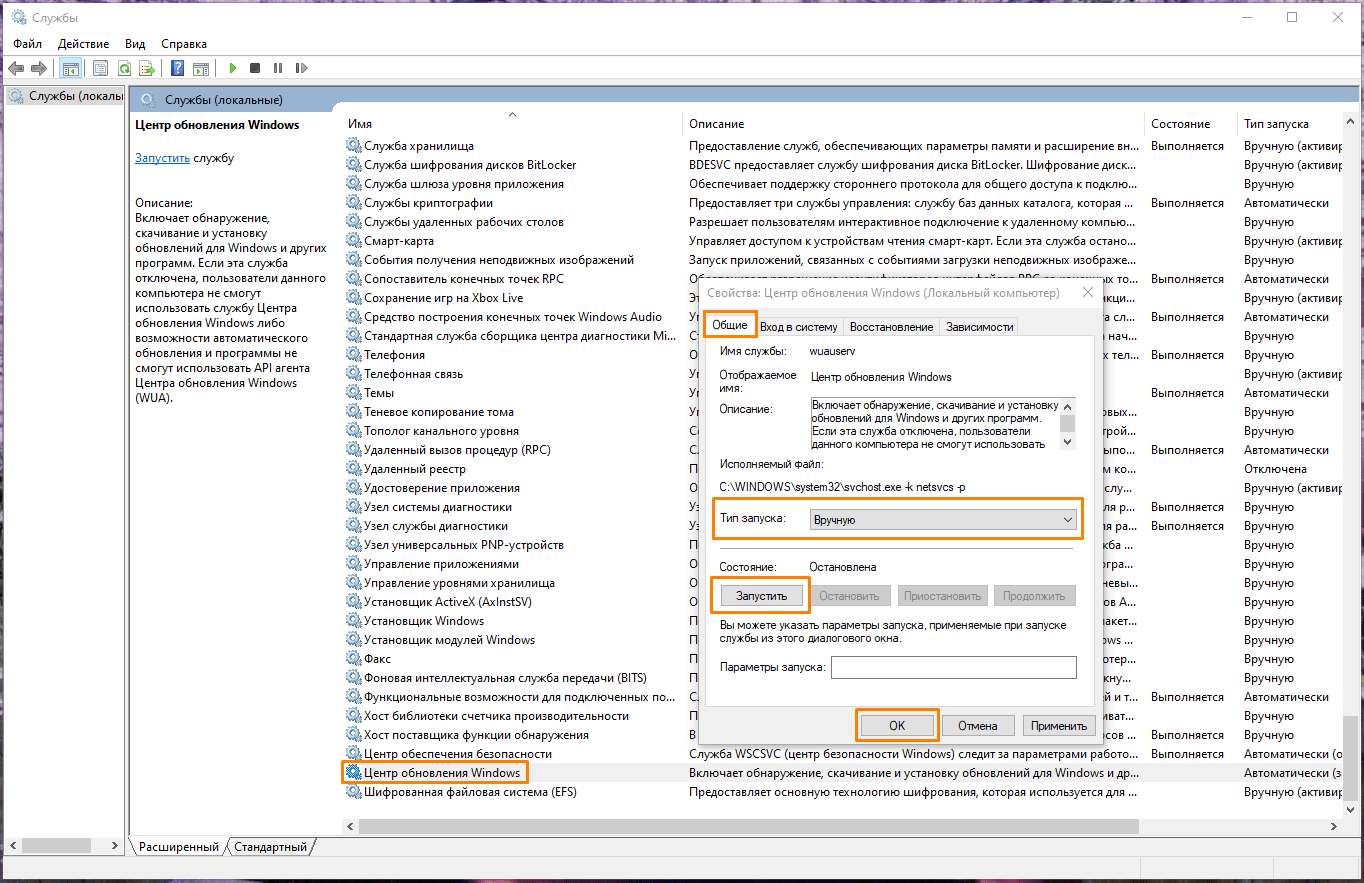Click the Продолжить button
Image resolution: width=1364 pixels, height=883 pixels.
pos(1034,596)
